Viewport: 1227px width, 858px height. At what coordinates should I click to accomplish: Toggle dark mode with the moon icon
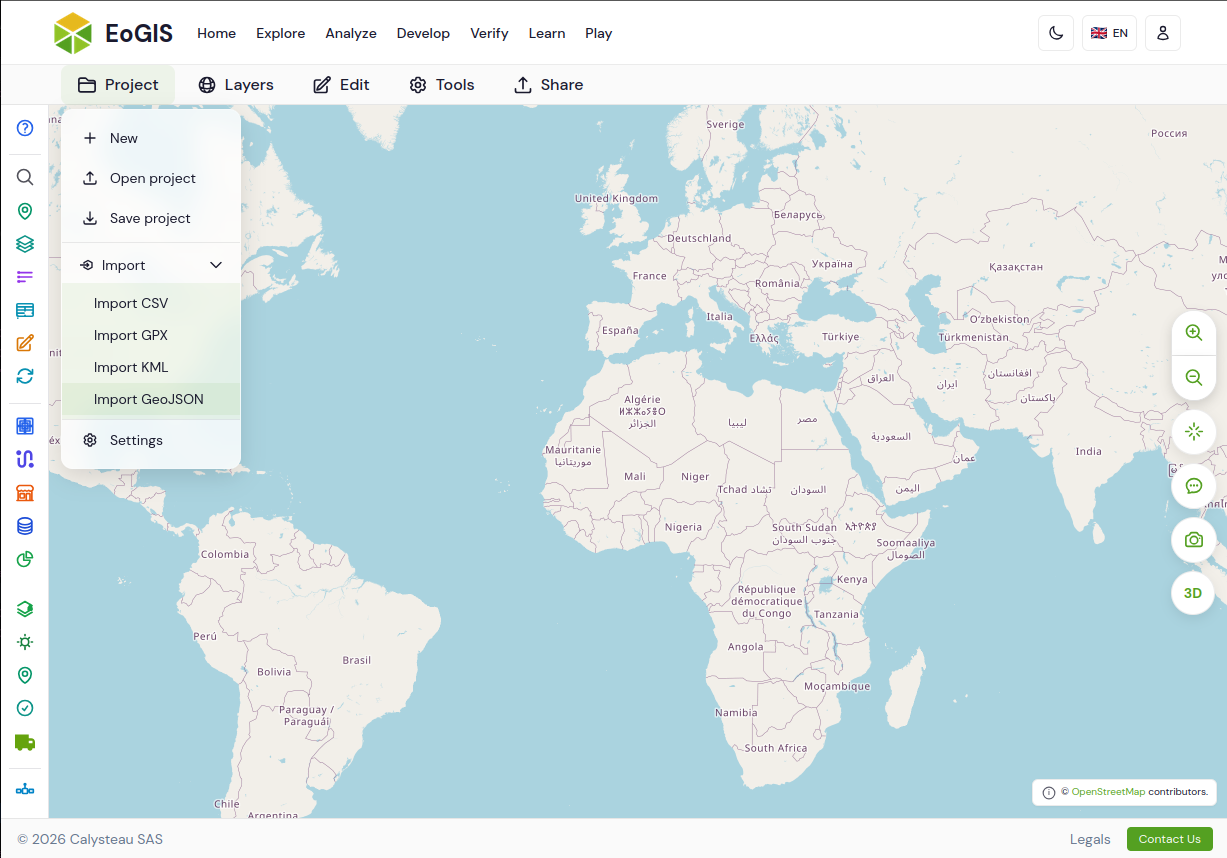(1056, 33)
